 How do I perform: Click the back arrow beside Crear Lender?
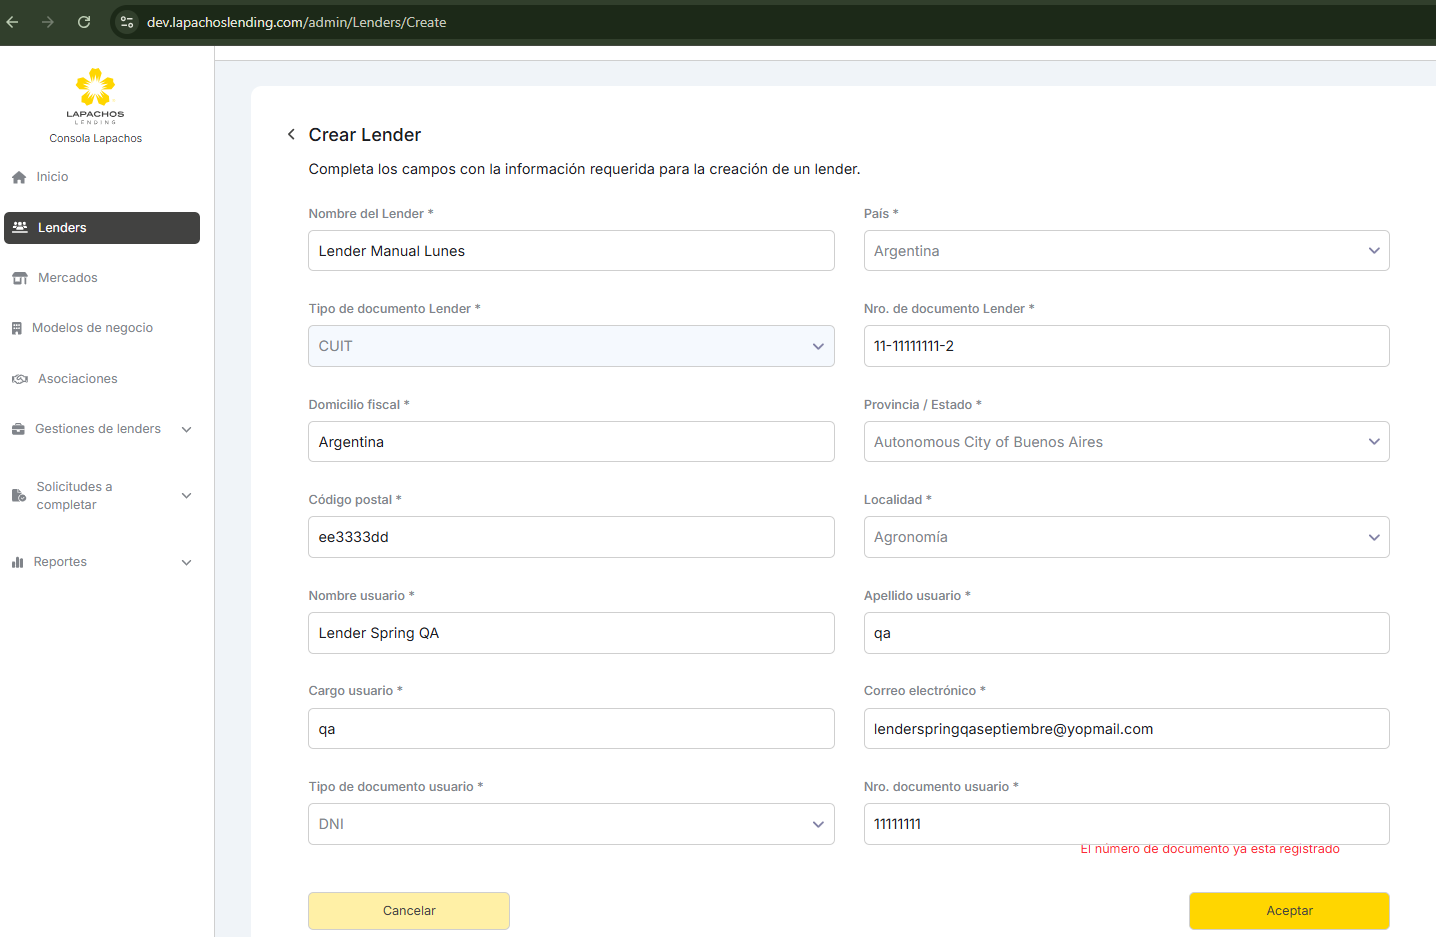pos(291,134)
